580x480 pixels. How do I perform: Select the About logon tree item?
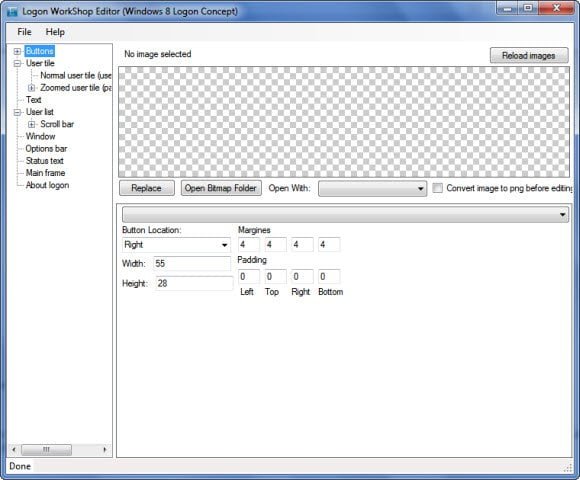(x=47, y=185)
